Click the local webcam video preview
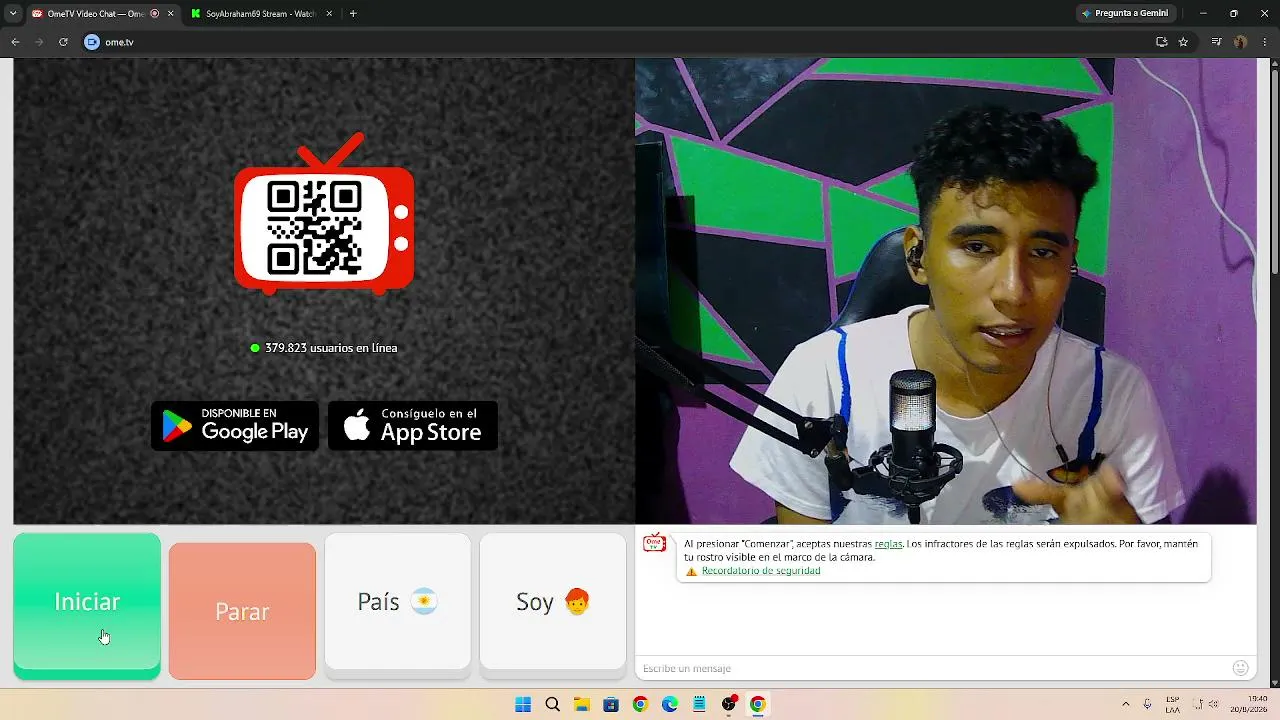 (946, 291)
